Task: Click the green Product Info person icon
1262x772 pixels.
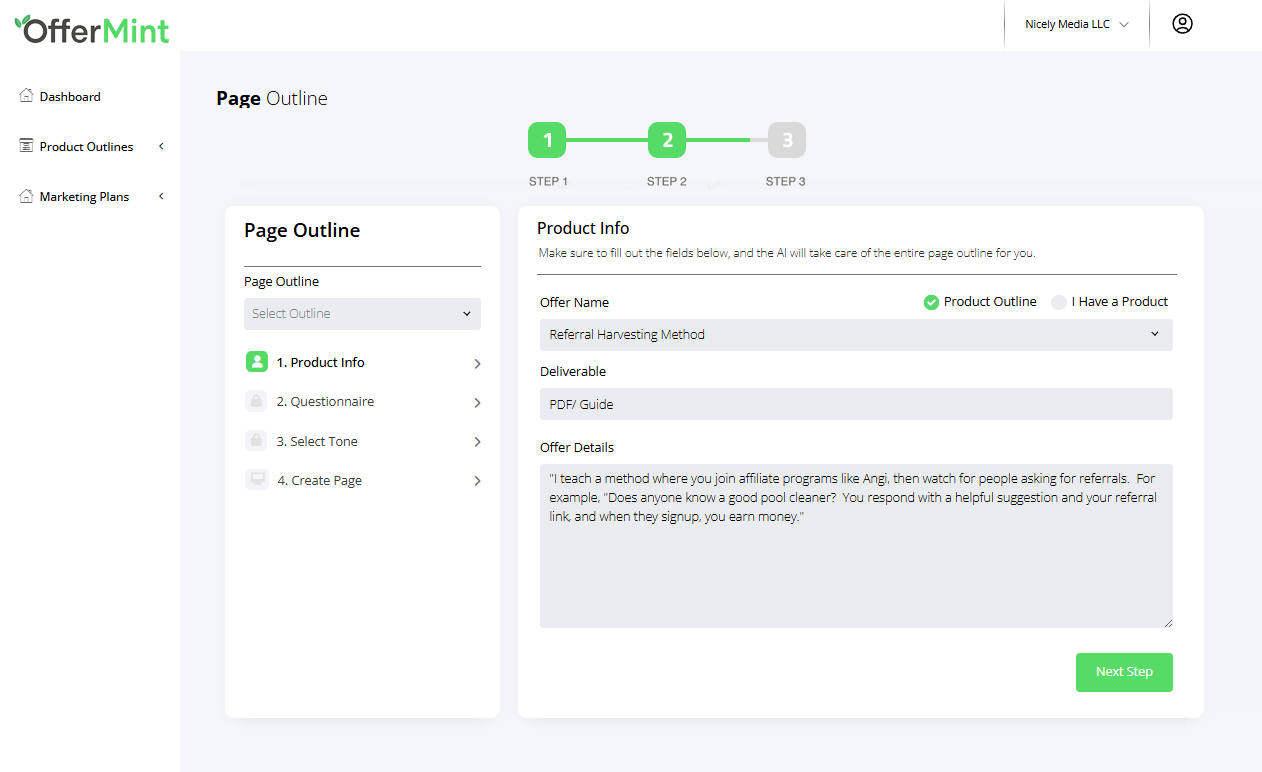Action: click(257, 362)
